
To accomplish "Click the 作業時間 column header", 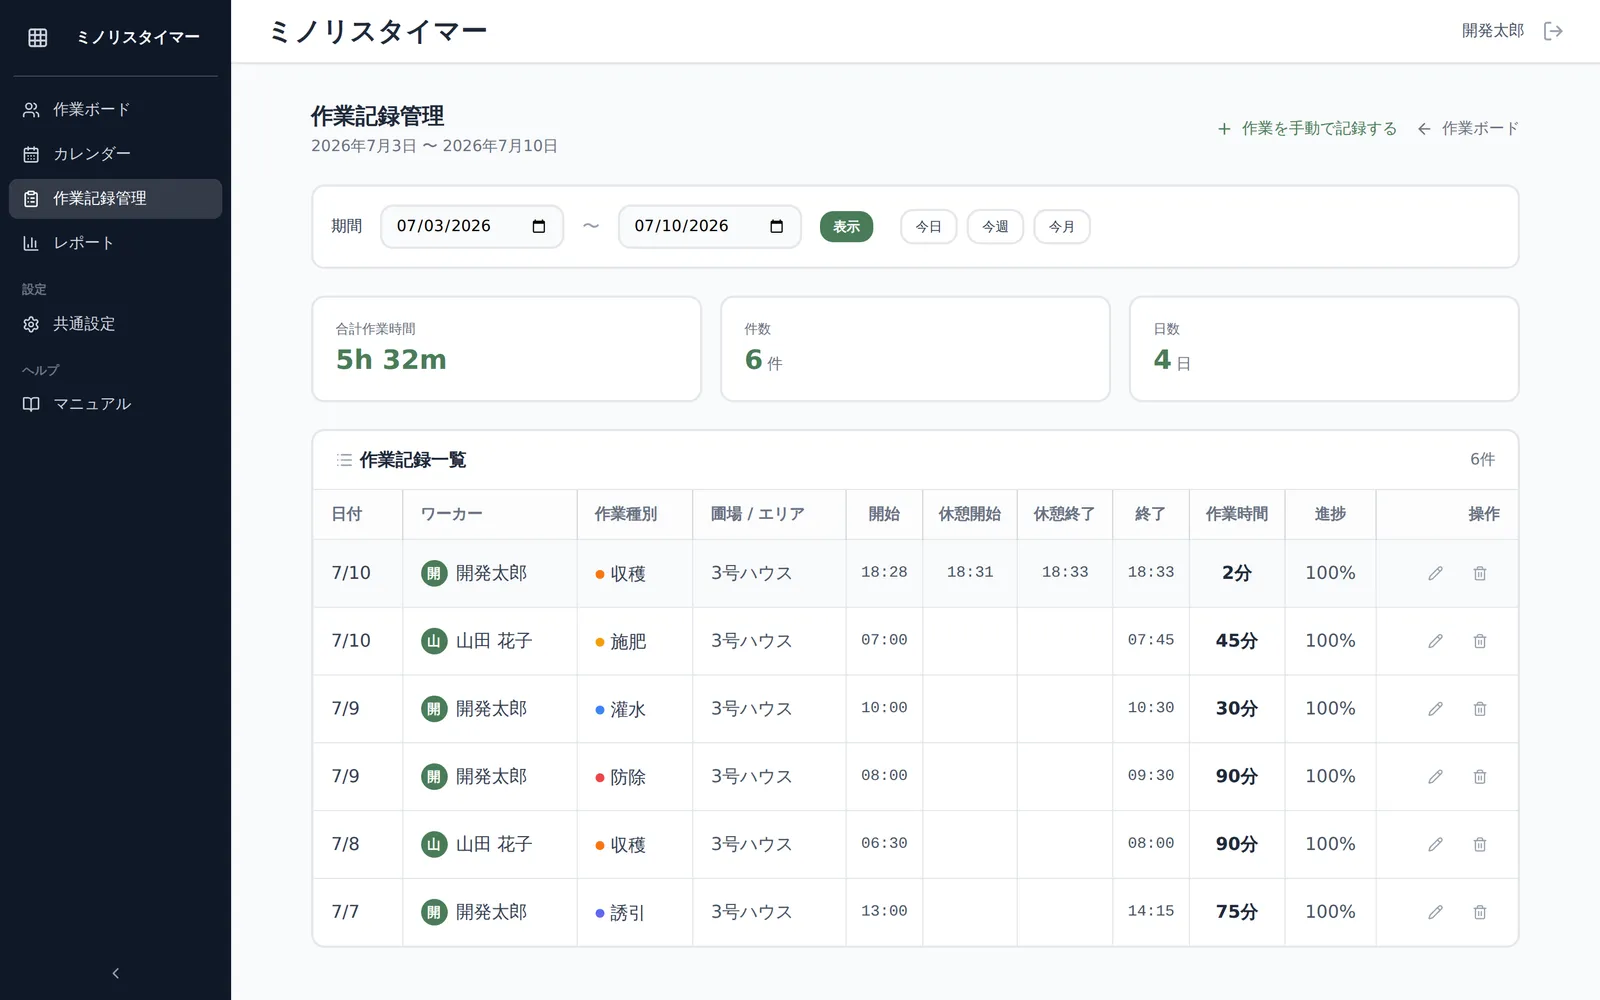I will [x=1237, y=514].
